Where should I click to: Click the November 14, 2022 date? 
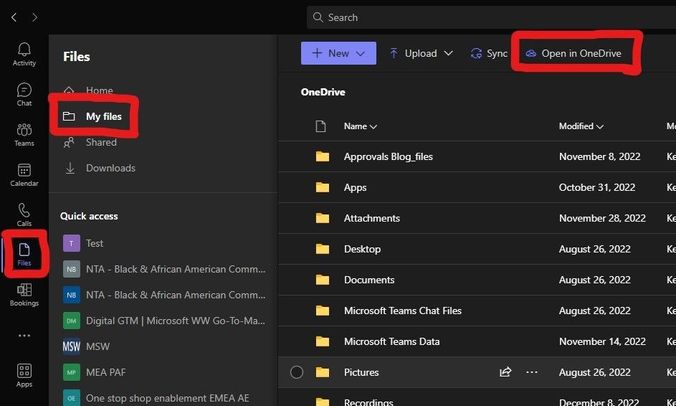coord(602,341)
